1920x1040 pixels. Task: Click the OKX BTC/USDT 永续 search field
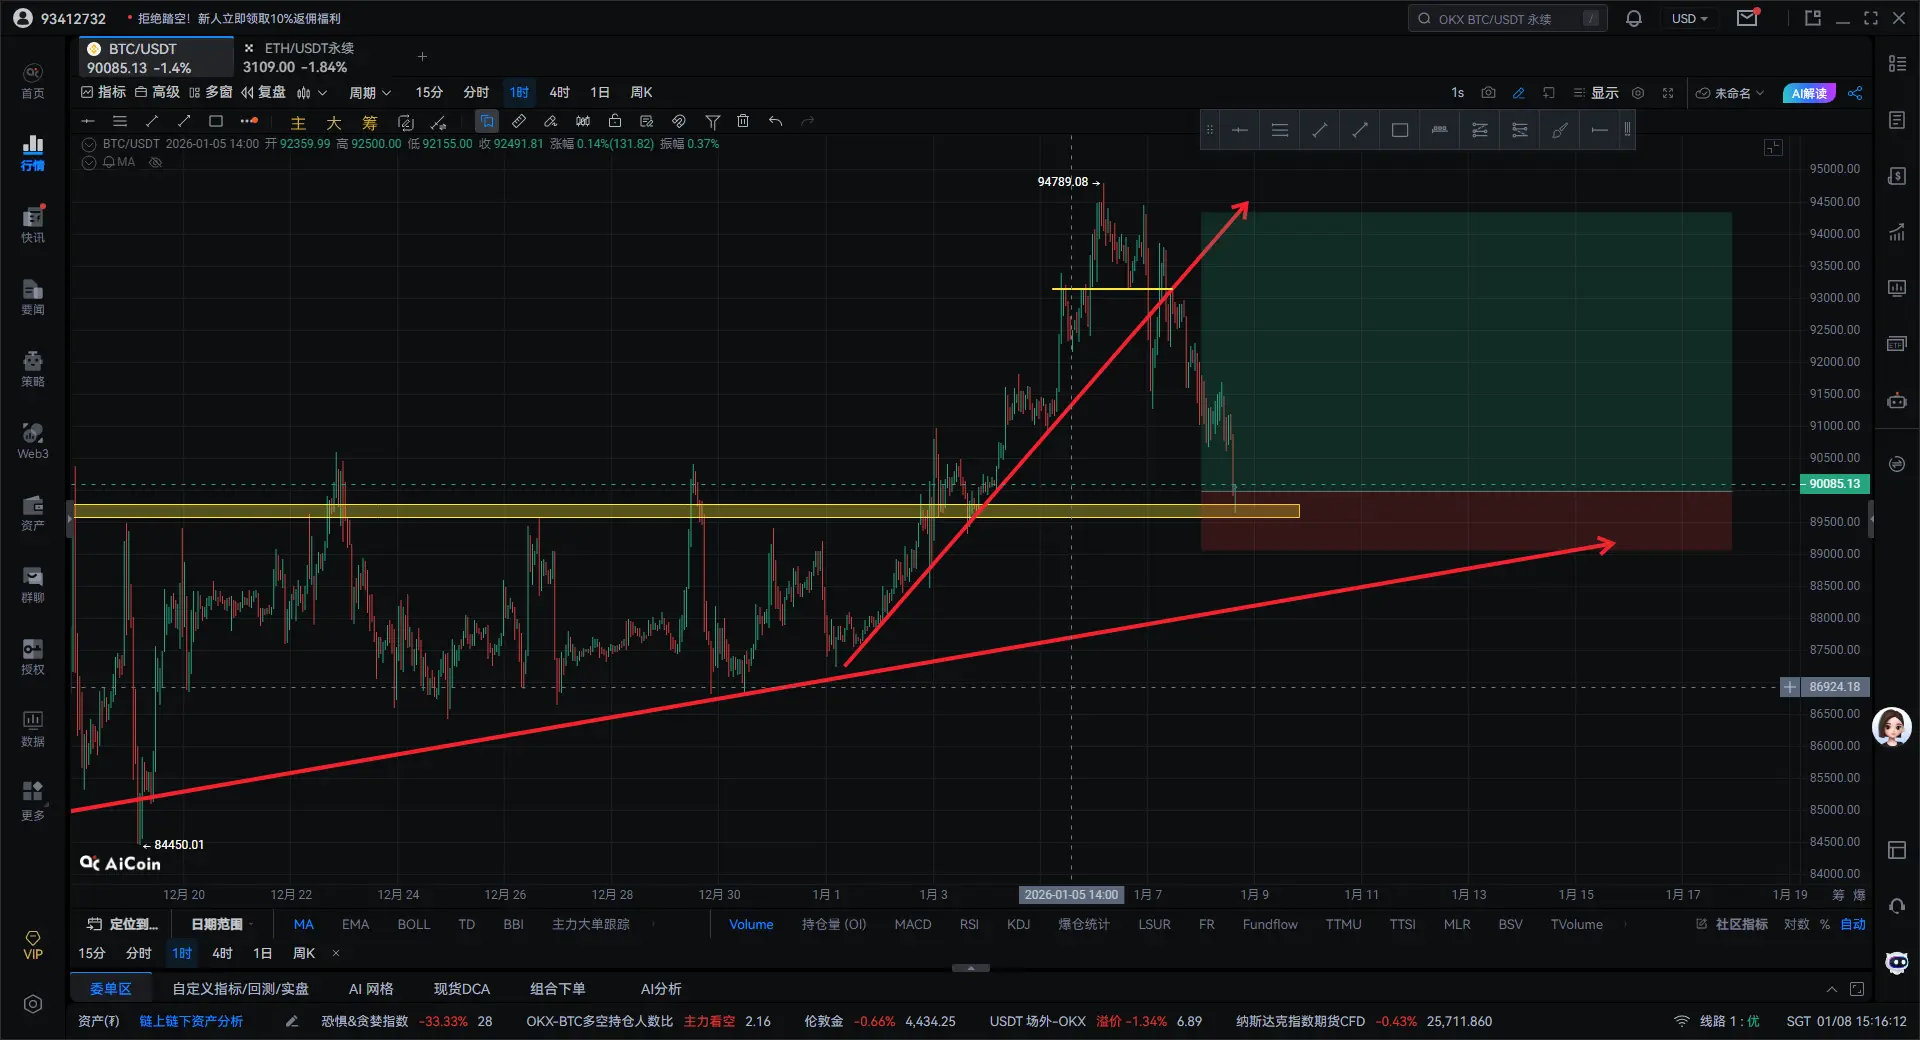1508,19
